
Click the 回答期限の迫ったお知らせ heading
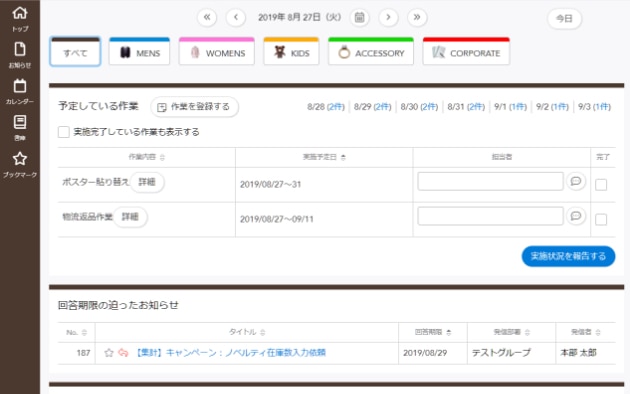tap(118, 305)
